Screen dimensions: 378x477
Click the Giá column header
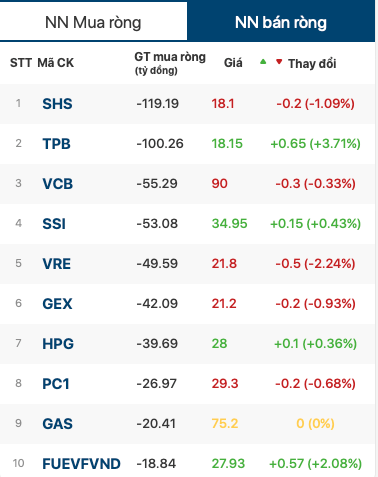233,63
